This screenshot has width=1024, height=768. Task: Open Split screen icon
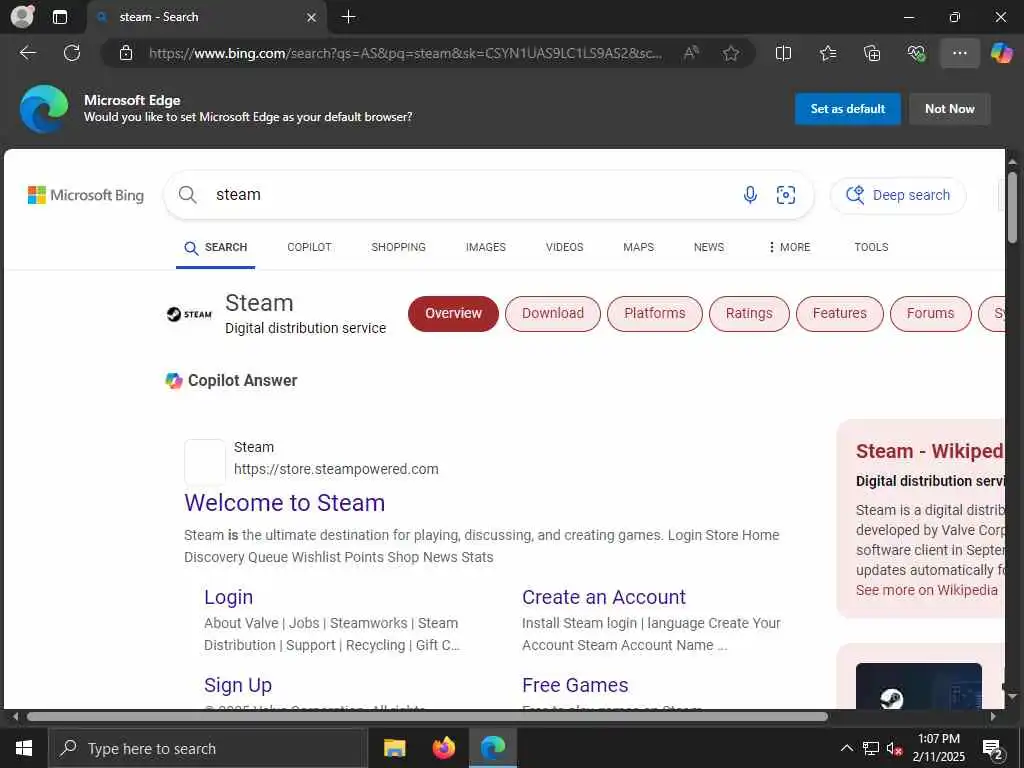783,53
